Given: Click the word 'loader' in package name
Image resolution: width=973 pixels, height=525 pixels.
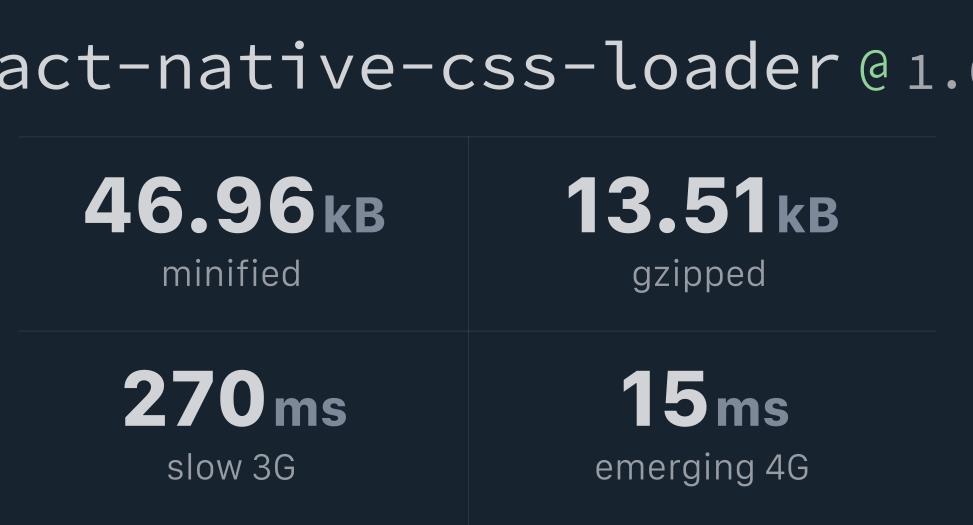Looking at the screenshot, I should [x=722, y=66].
